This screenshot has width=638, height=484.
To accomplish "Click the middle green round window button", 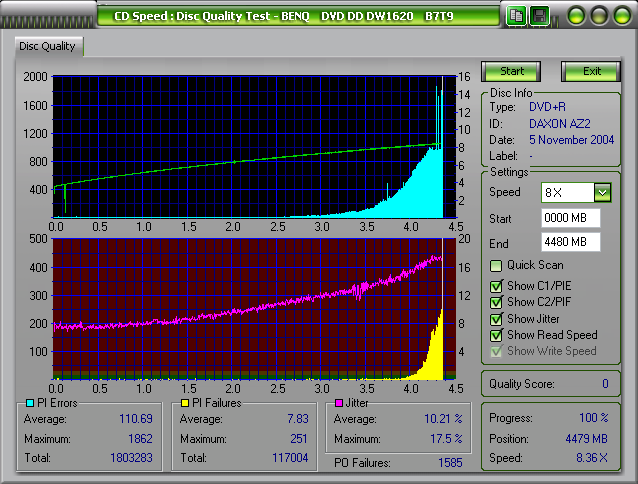I will [599, 16].
